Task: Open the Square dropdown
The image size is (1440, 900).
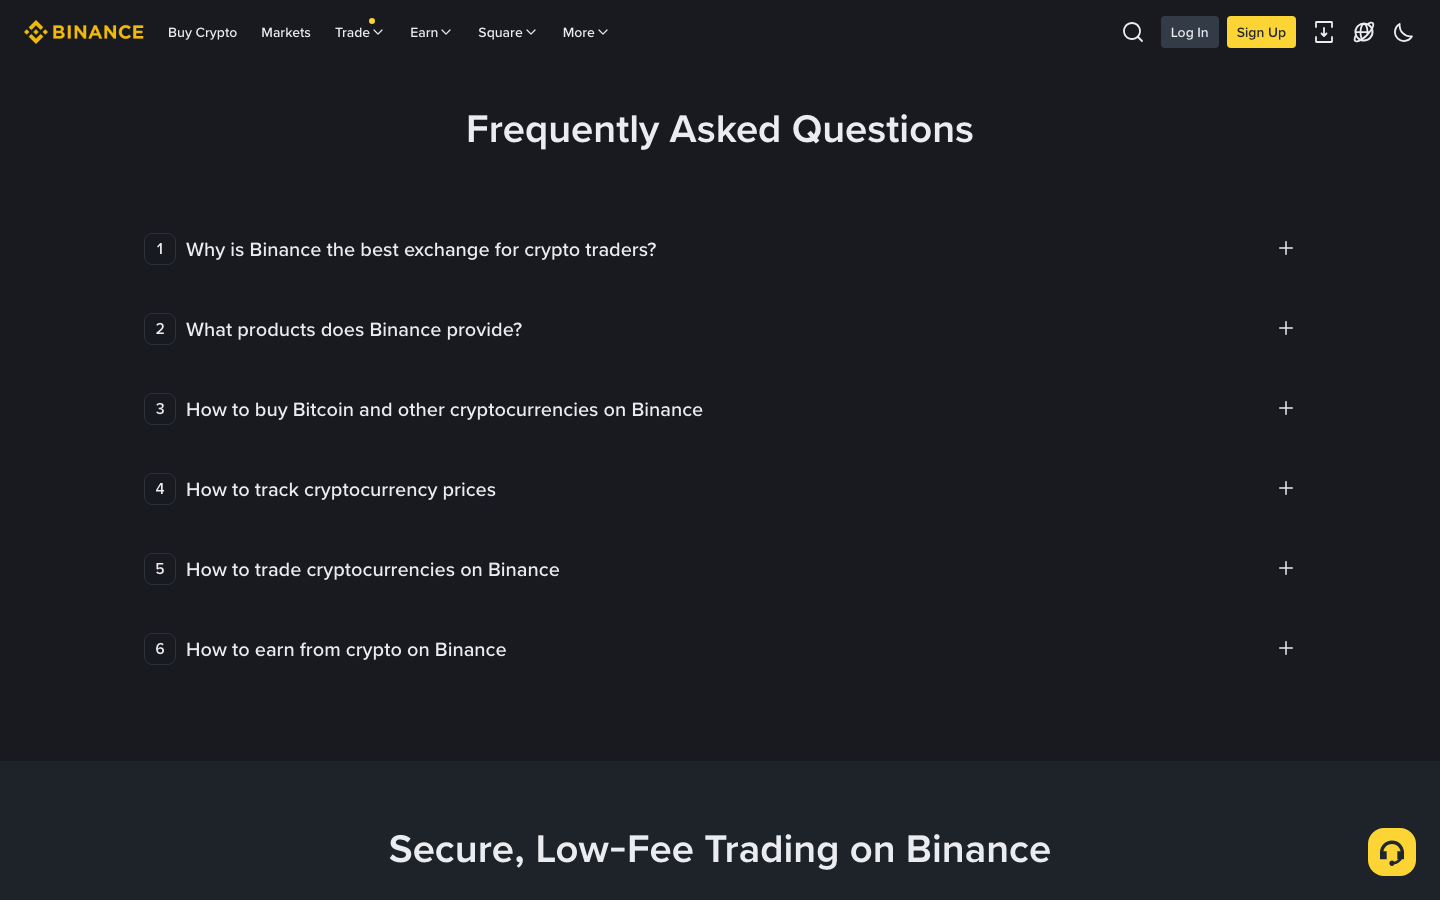Action: coord(506,32)
